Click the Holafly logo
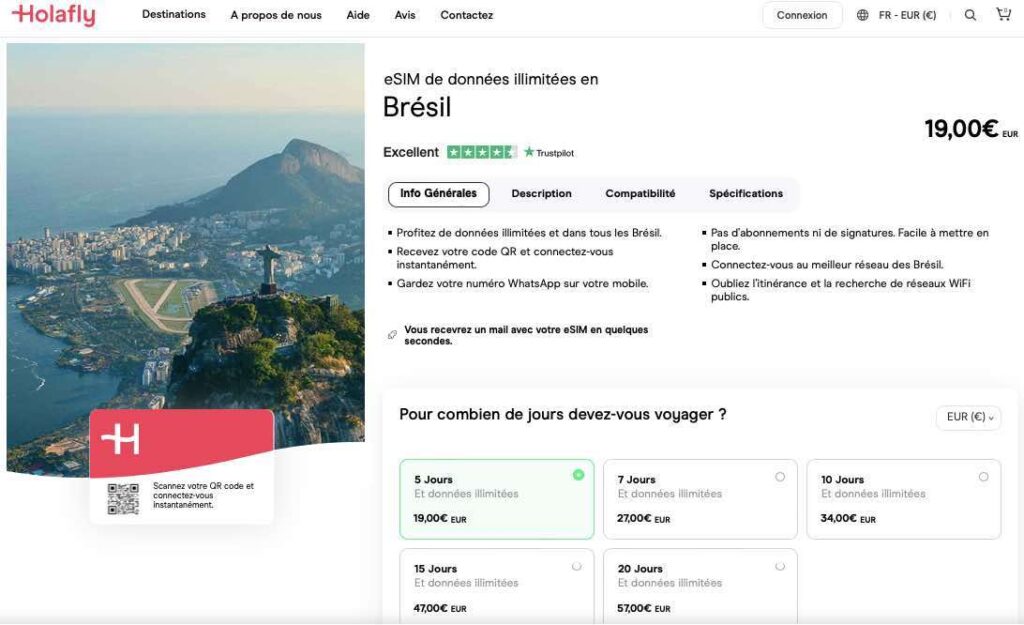This screenshot has height=625, width=1024. pos(53,15)
